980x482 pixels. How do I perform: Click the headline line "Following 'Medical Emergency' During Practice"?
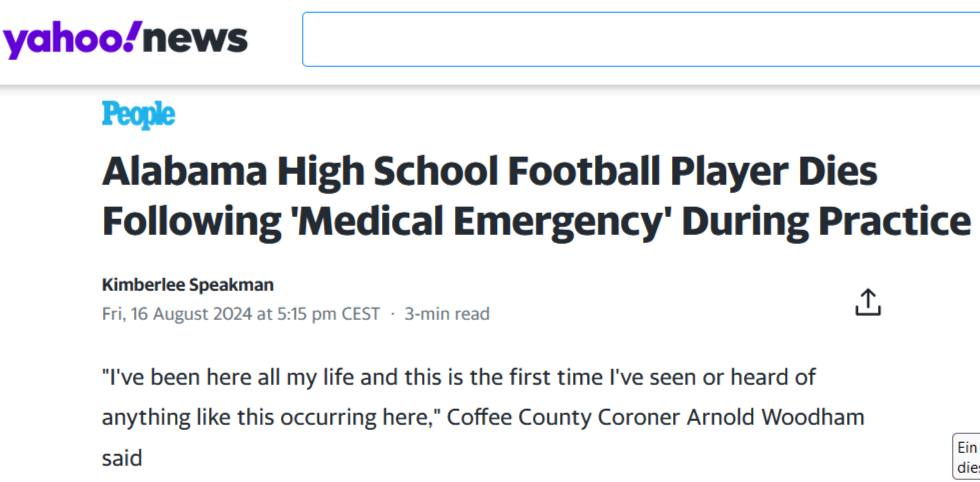click(536, 223)
